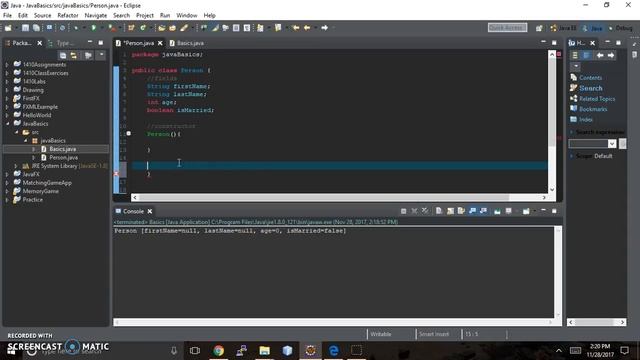This screenshot has height=360, width=640.
Task: Open search expression dropdown in Help view
Action: click(612, 144)
